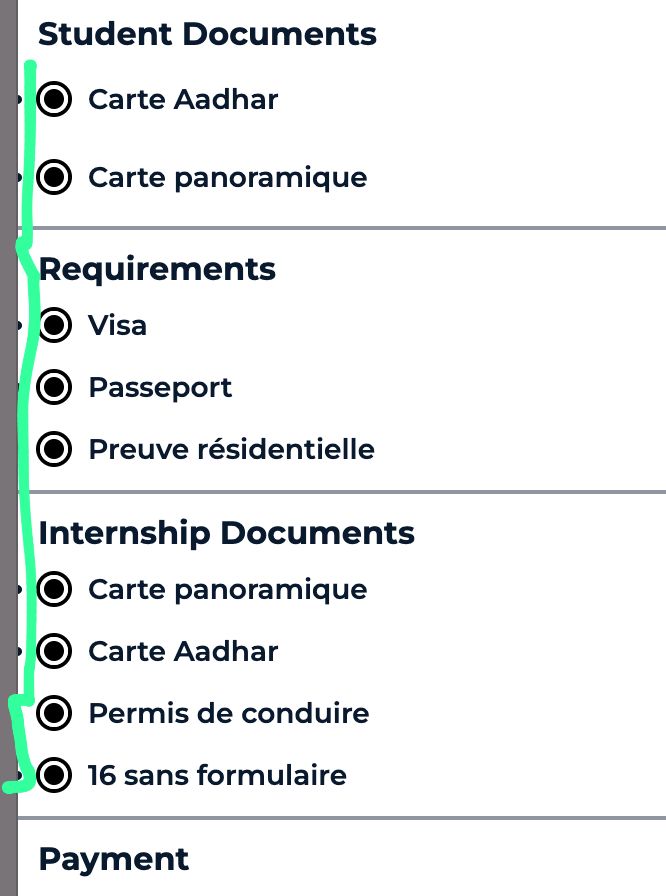Select Carte Aadhar radio under Internship Documents
666x896 pixels.
coord(54,651)
